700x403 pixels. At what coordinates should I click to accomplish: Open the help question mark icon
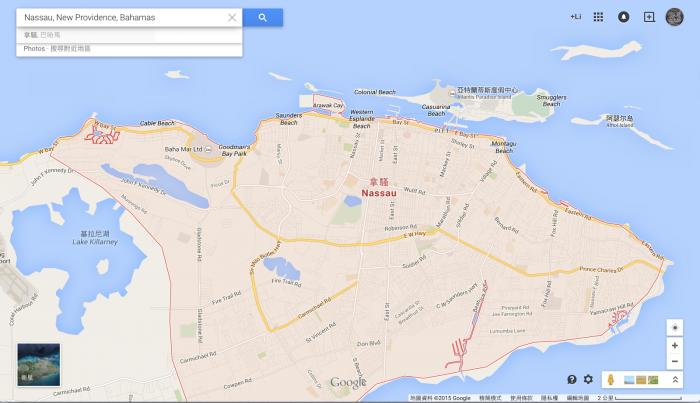(571, 379)
